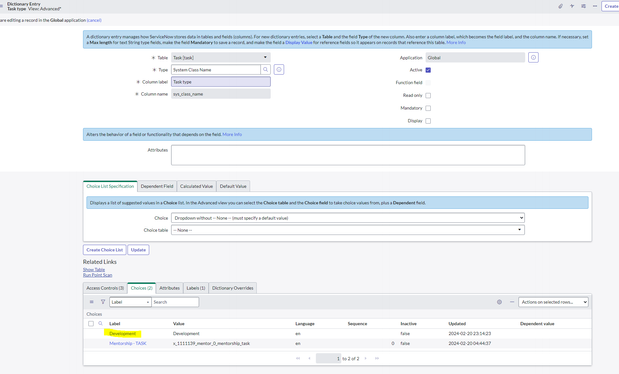
Task: Open the Table dropdown showing Task [task]
Action: [x=221, y=58]
